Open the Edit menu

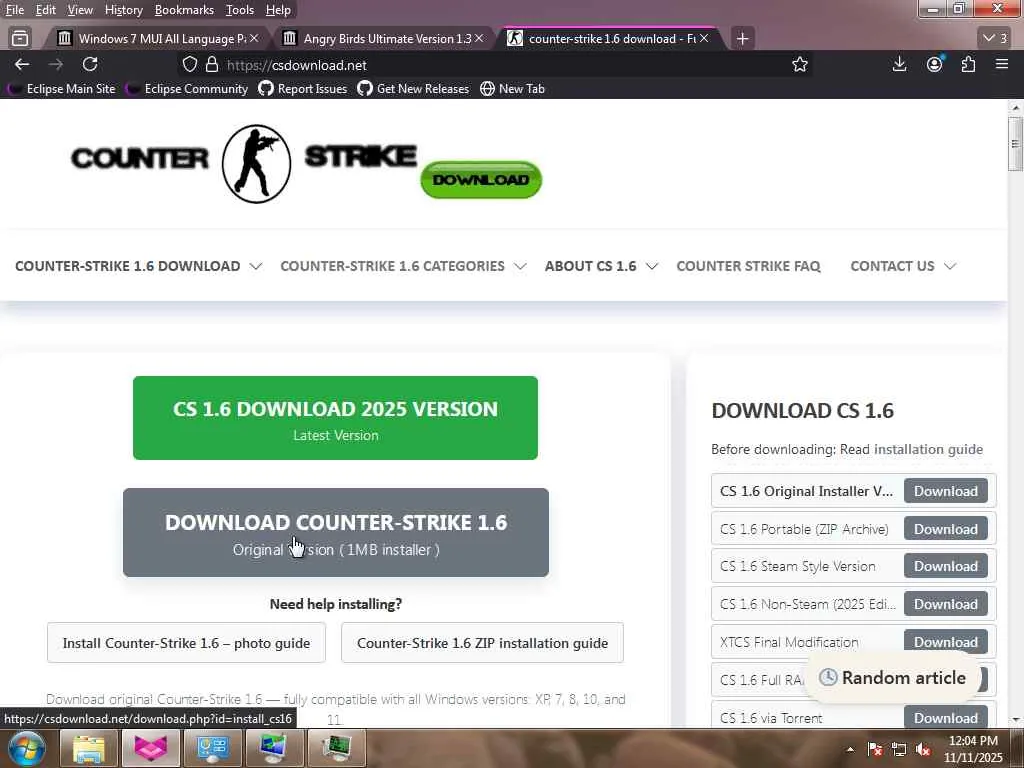(45, 10)
